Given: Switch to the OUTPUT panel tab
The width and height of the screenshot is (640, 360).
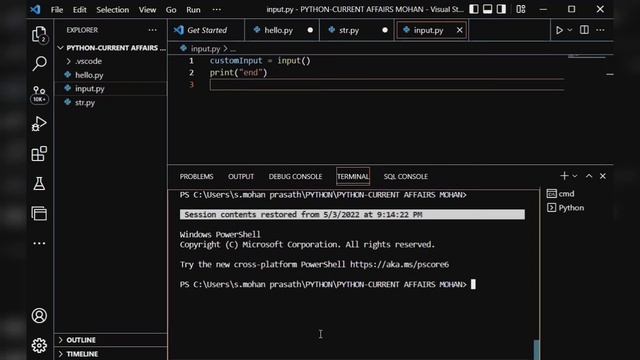Looking at the screenshot, I should (x=241, y=176).
